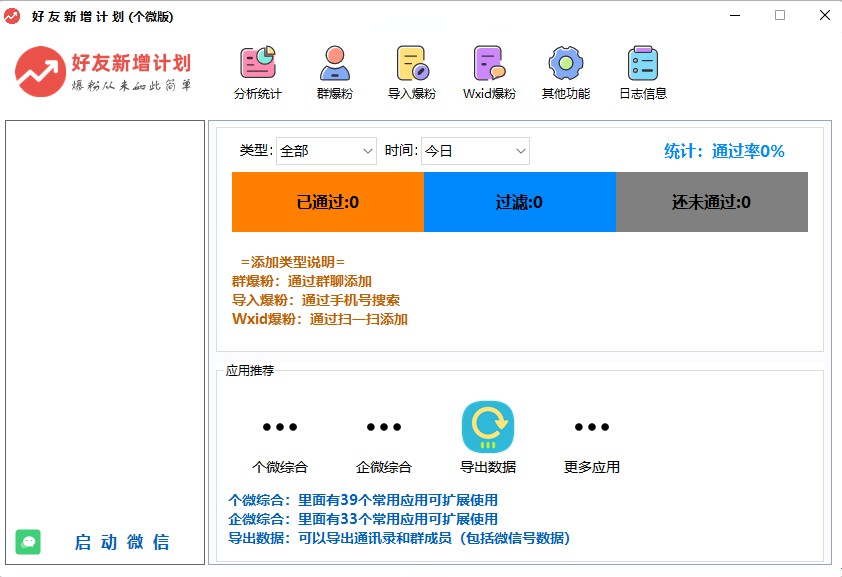
Task: Open 更多应用 more apps entry
Action: 592,428
